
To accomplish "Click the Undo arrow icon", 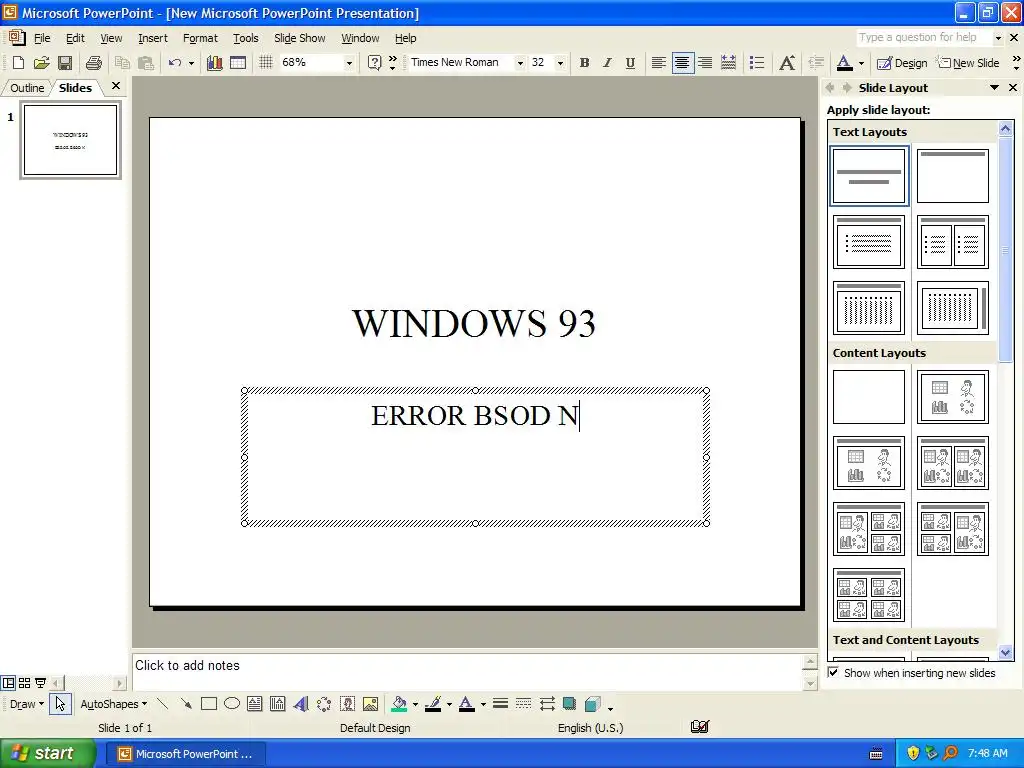I will pyautogui.click(x=174, y=63).
